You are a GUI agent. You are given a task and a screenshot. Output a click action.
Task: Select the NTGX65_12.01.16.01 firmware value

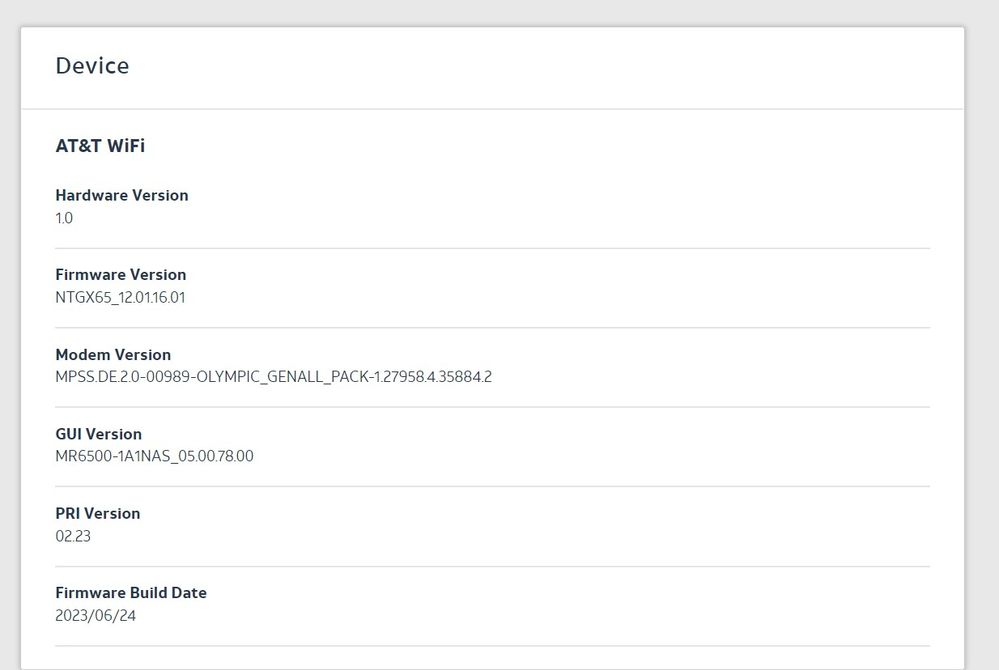click(x=120, y=297)
